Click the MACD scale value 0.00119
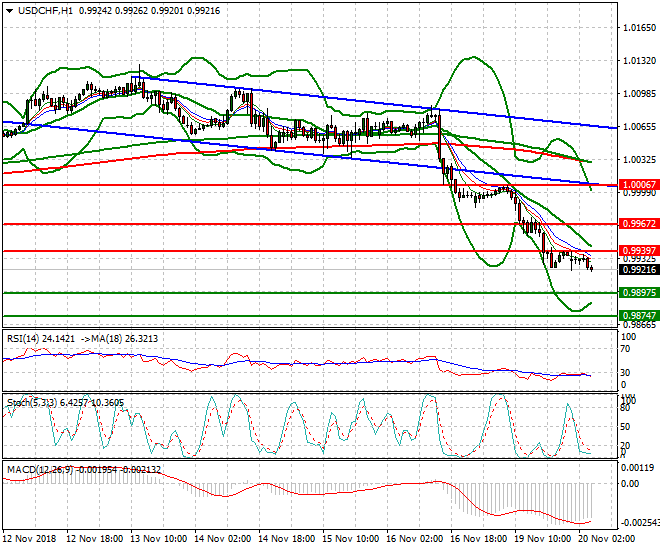This screenshot has height=550, width=660. pos(638,468)
